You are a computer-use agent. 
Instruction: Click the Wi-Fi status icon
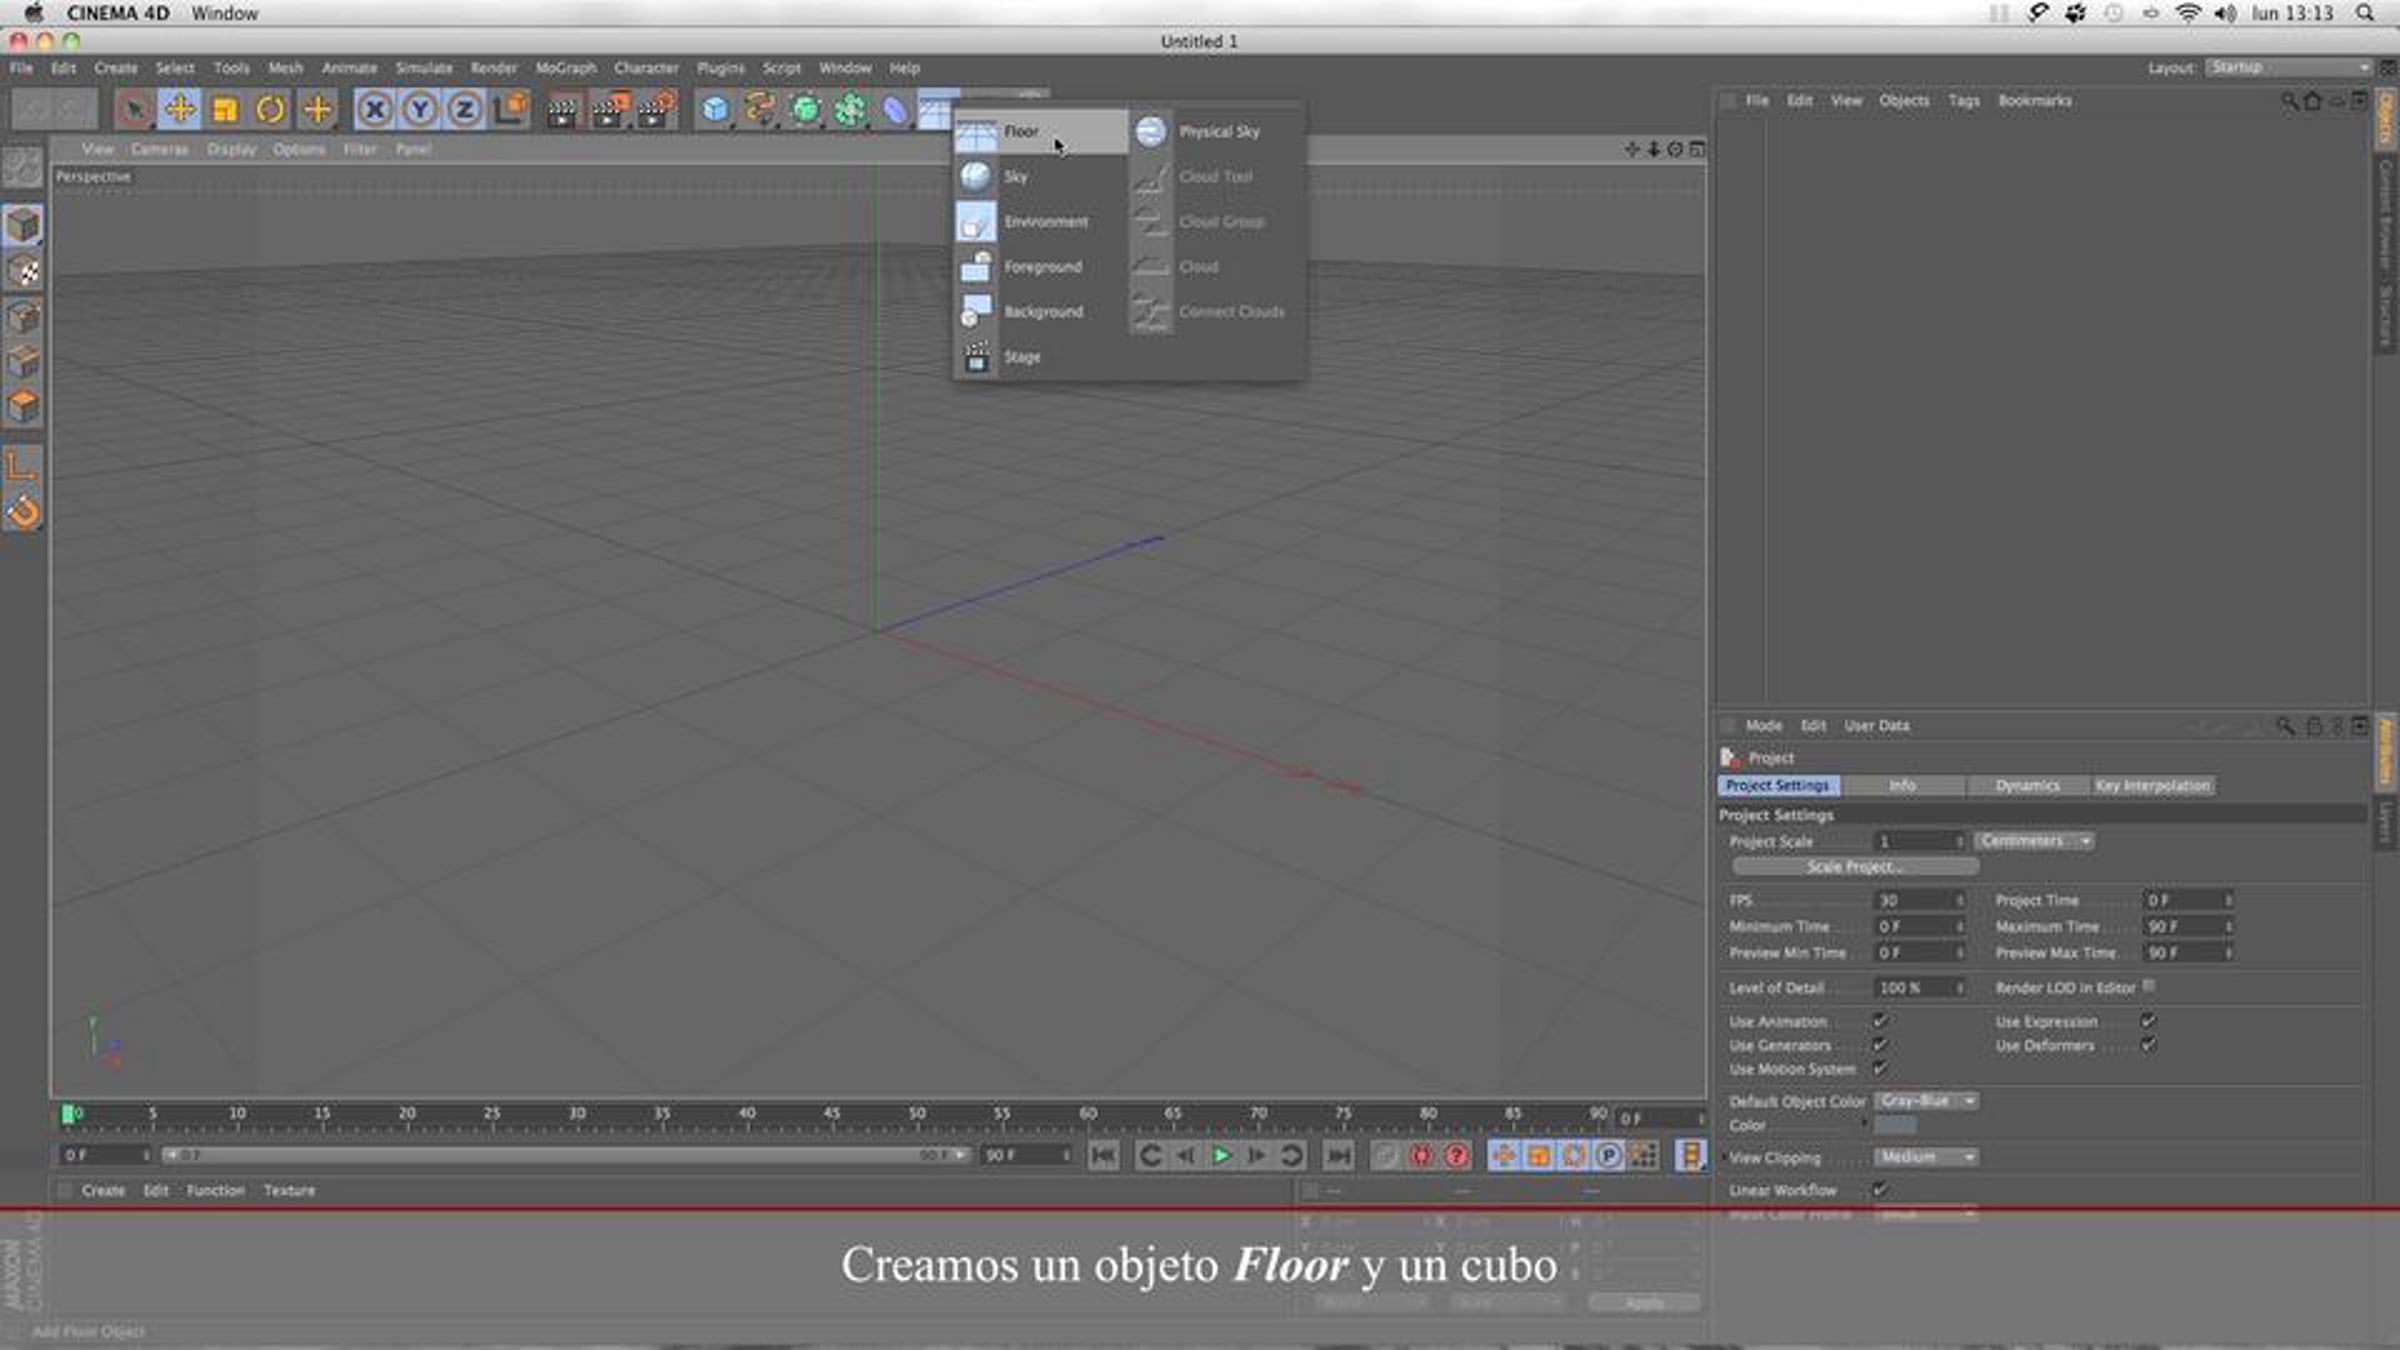click(2188, 13)
